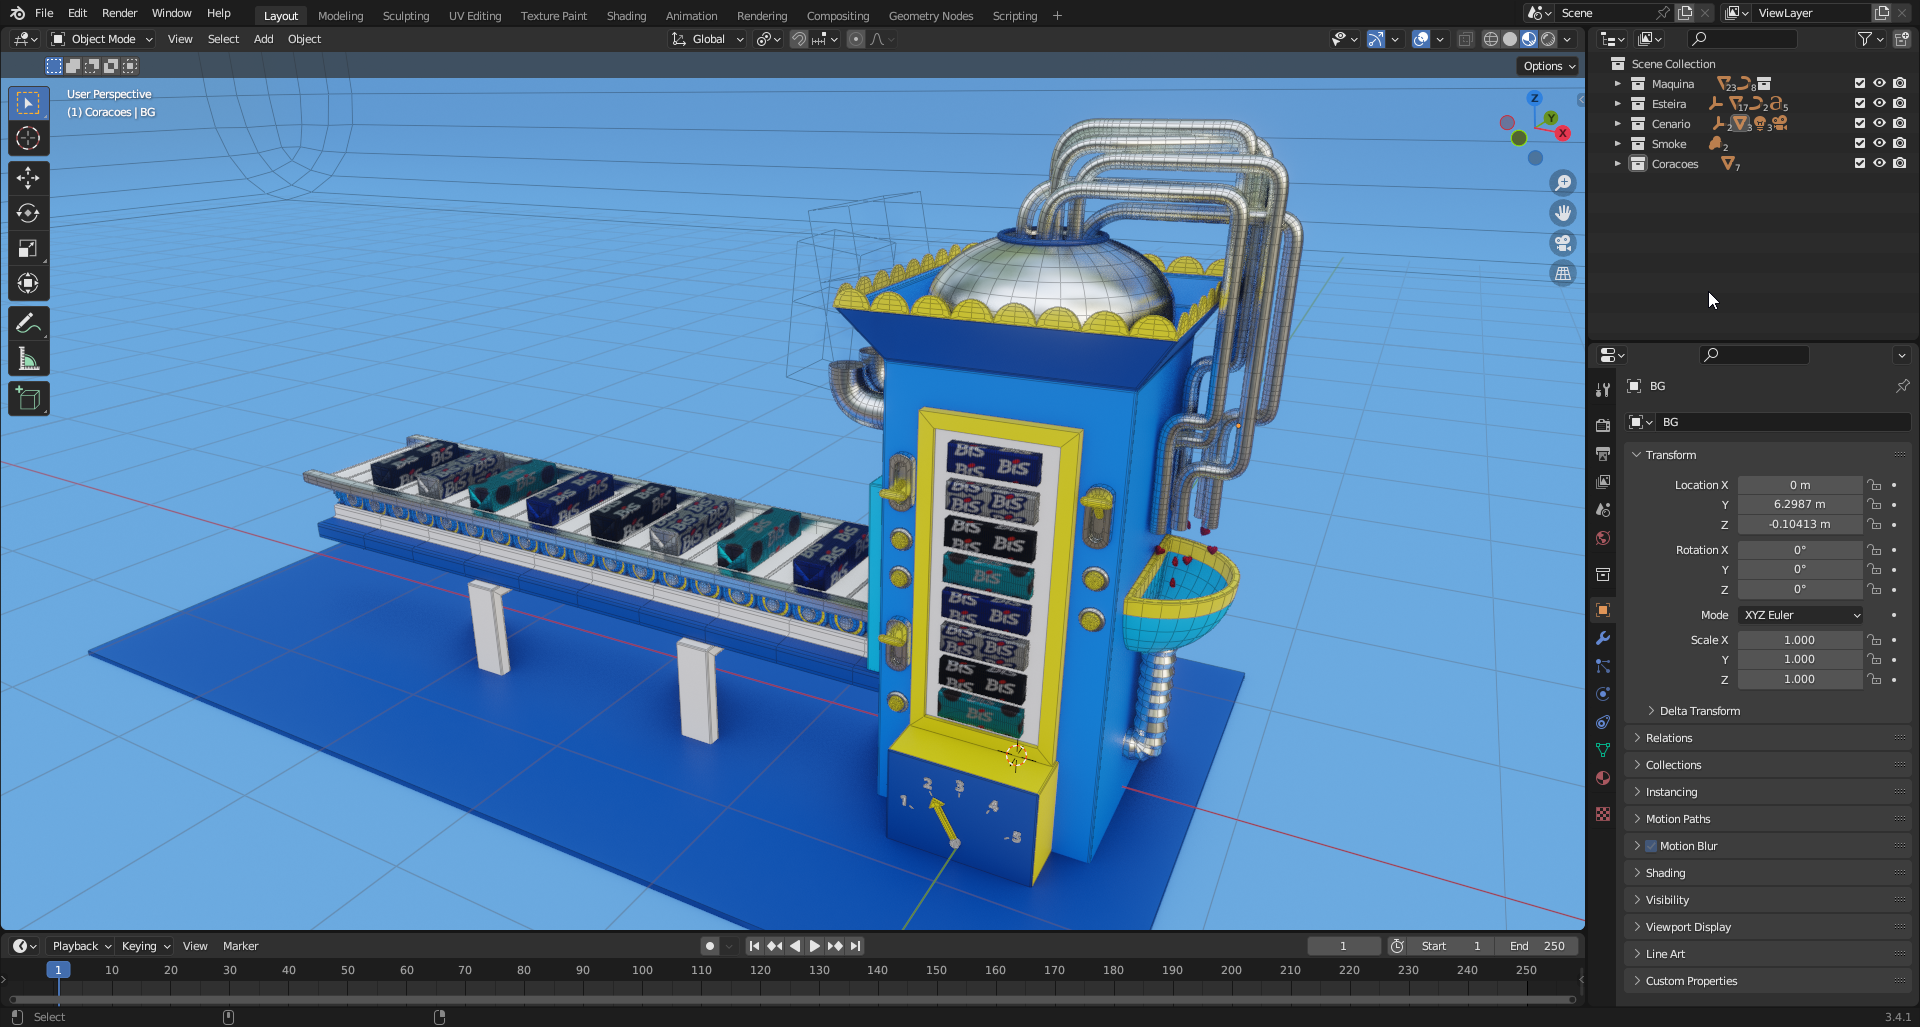Open the Render menu

pyautogui.click(x=119, y=13)
